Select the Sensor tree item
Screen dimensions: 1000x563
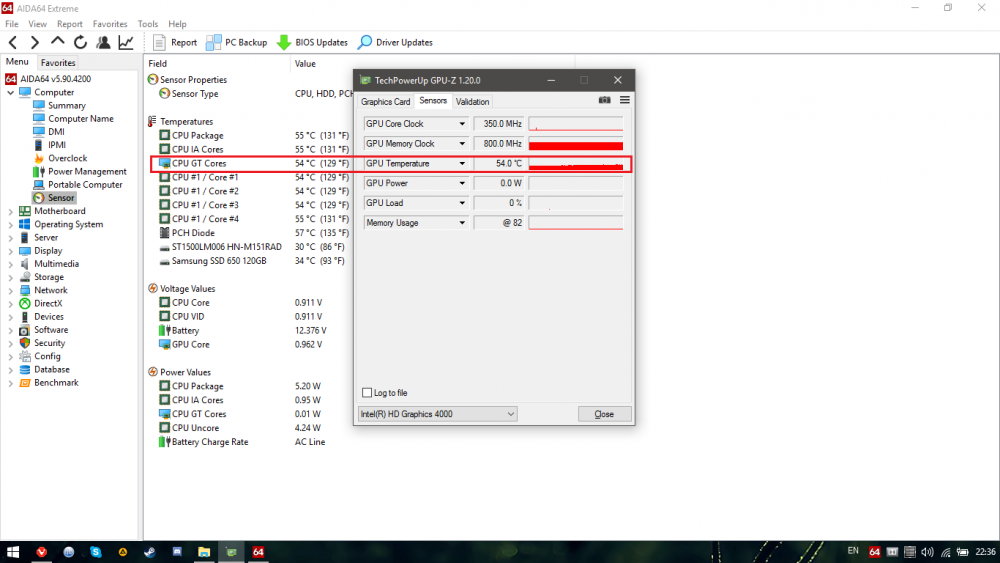pos(61,198)
